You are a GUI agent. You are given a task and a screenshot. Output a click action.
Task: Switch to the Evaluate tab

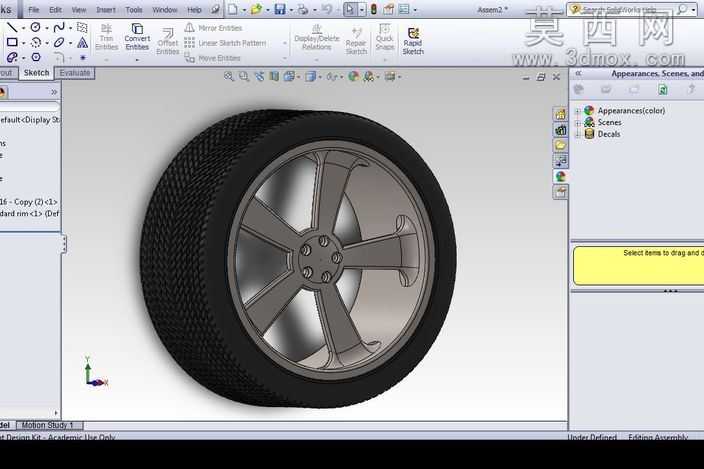[75, 73]
